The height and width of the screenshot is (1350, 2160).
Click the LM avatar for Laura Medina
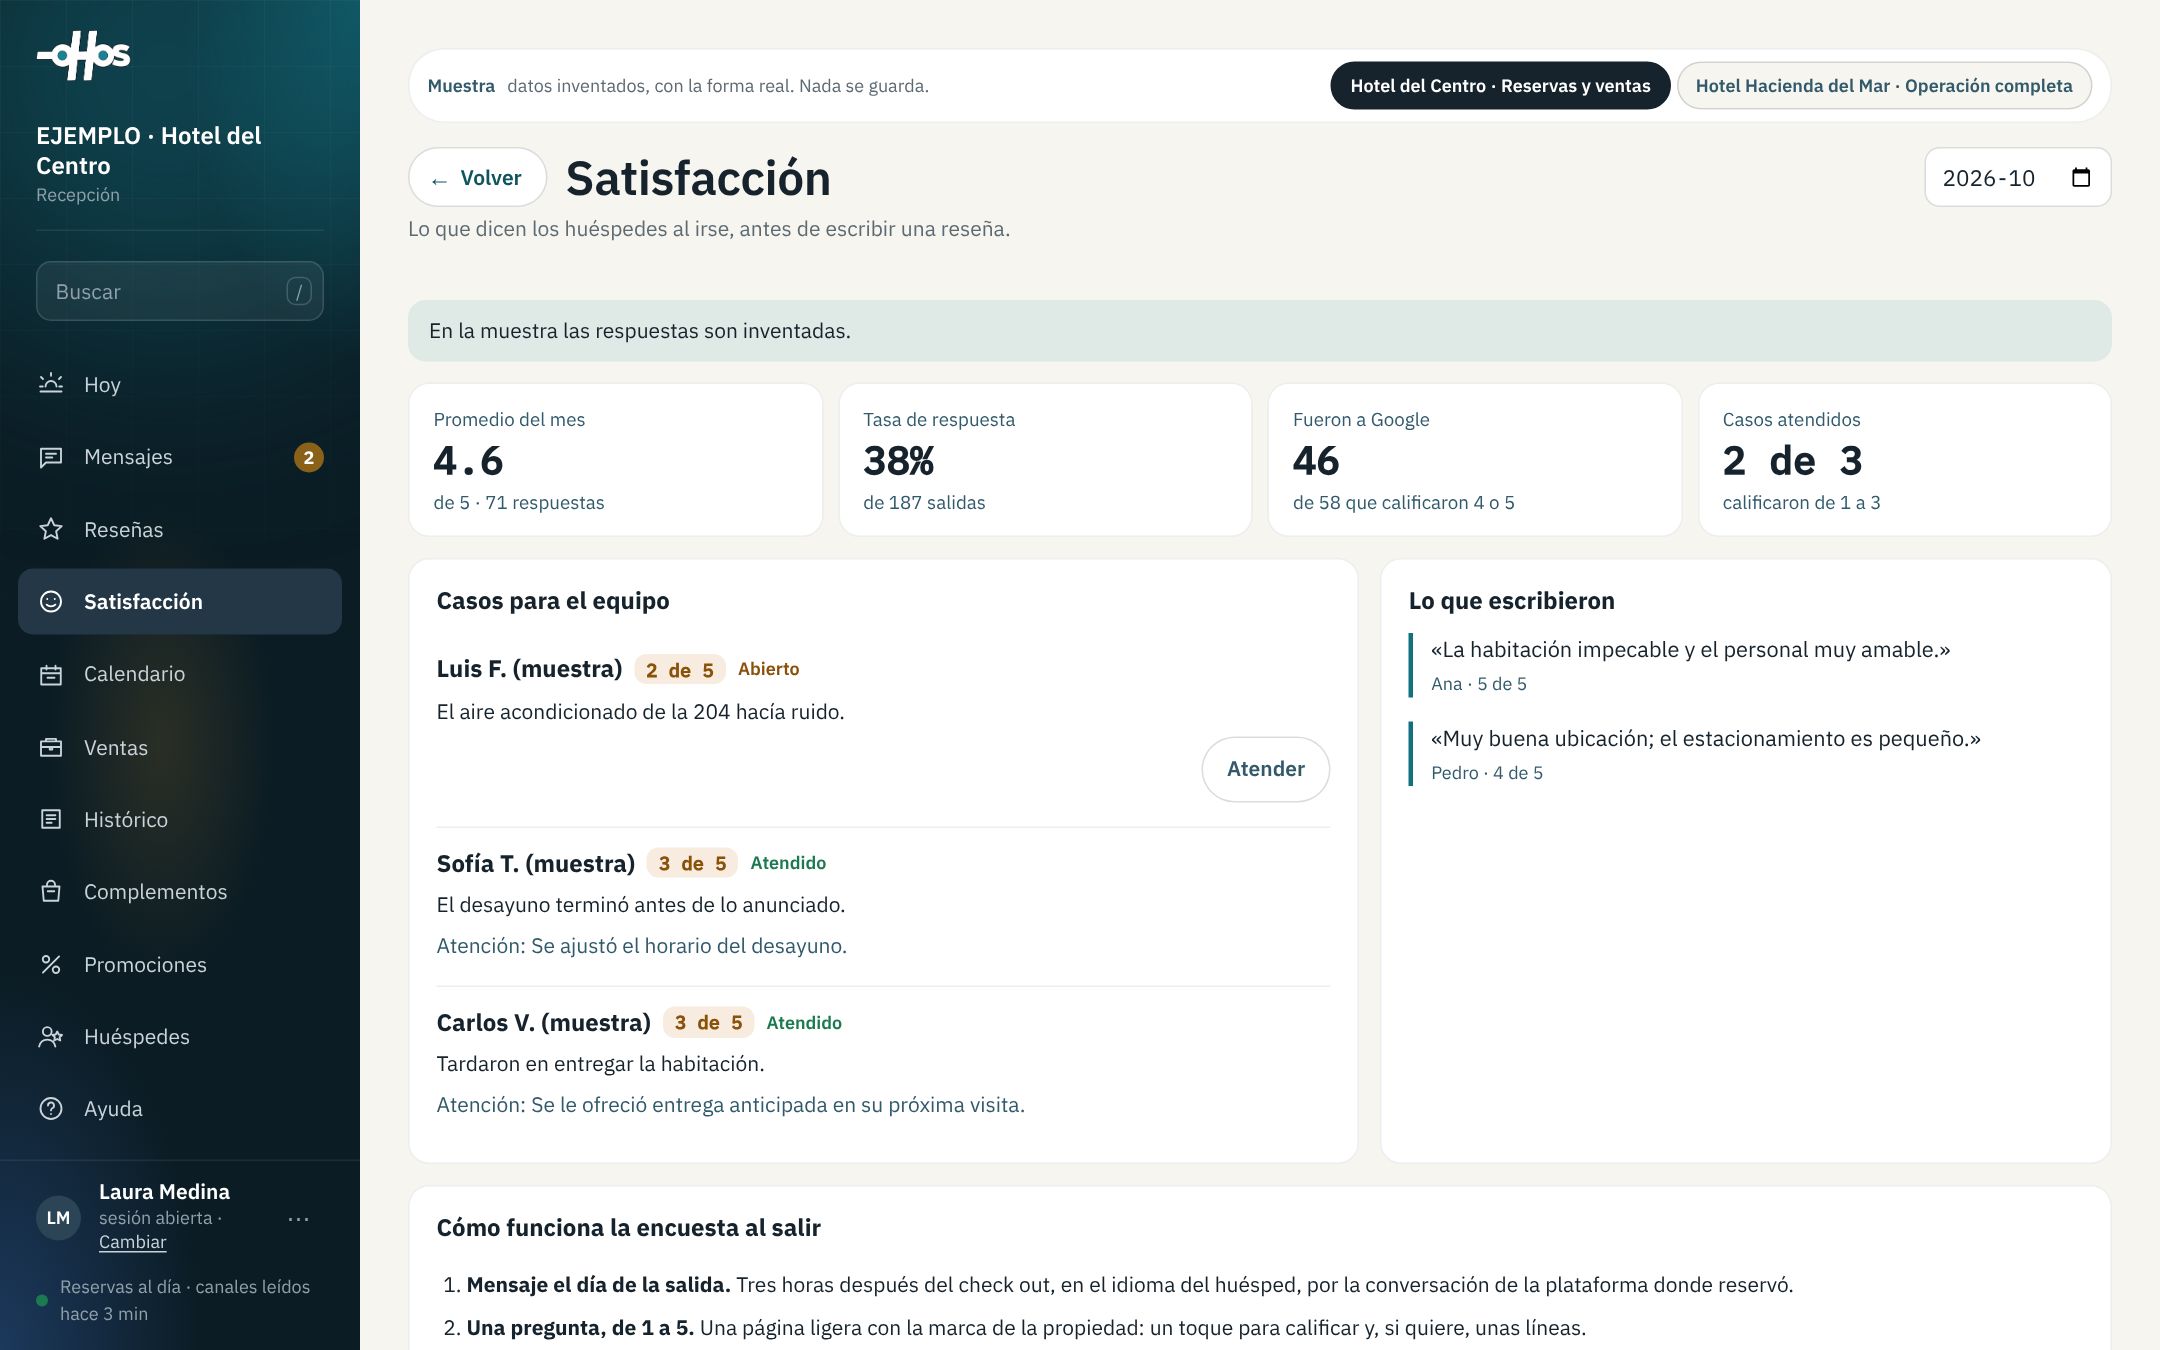58,1217
